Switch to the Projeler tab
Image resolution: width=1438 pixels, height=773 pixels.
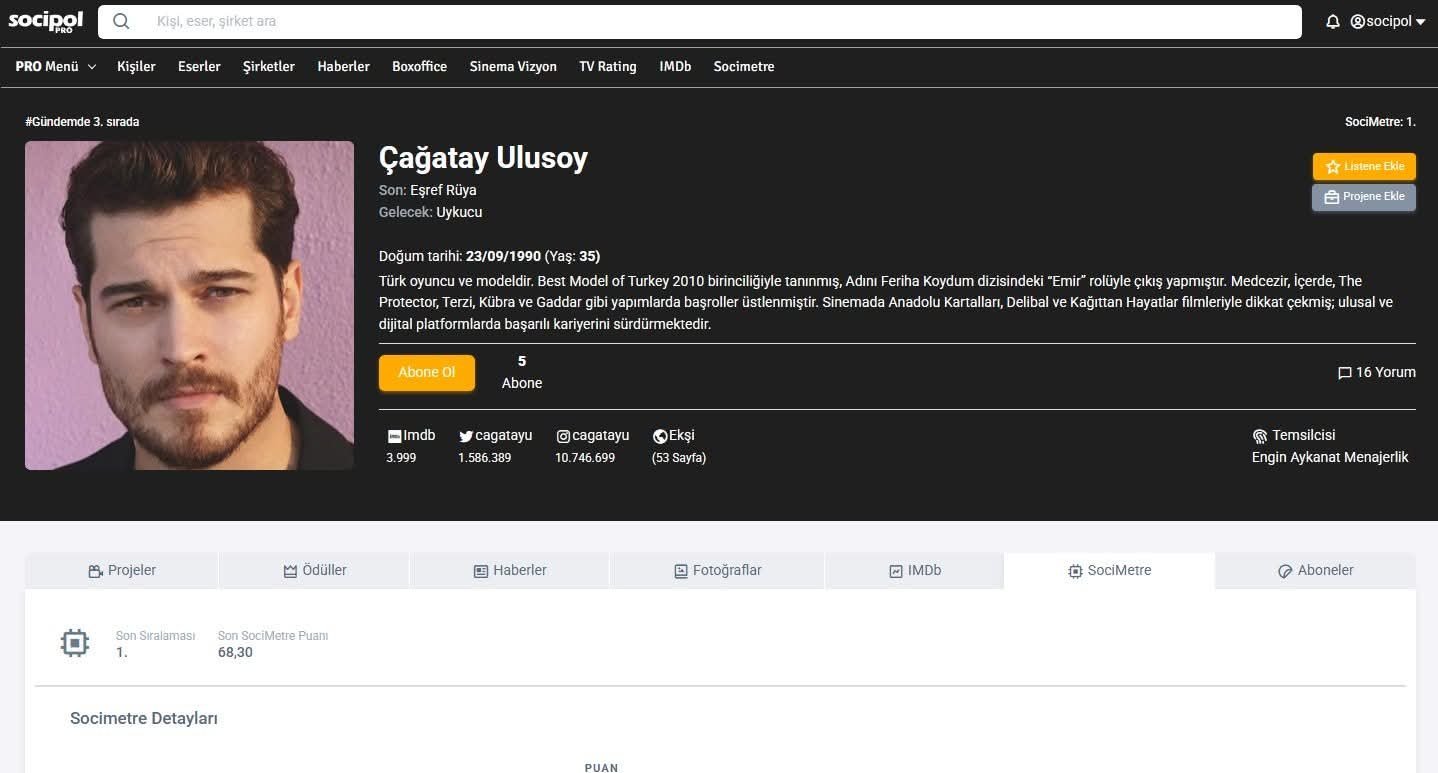[121, 571]
